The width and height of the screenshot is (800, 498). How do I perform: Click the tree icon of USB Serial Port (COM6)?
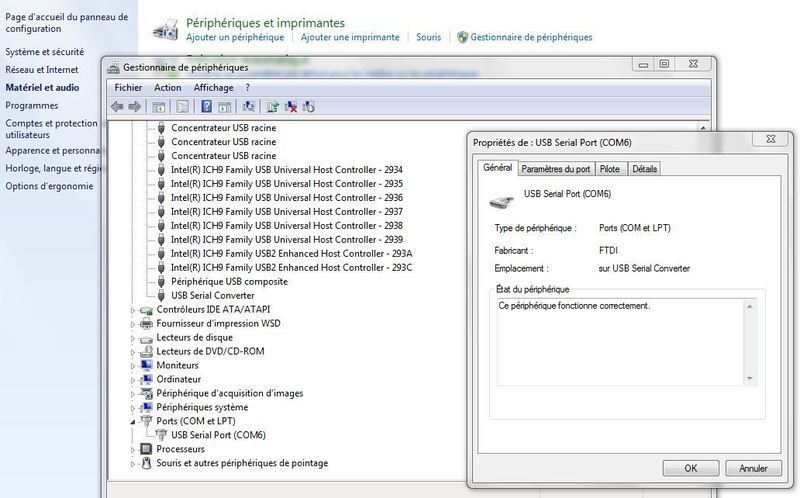tap(161, 435)
